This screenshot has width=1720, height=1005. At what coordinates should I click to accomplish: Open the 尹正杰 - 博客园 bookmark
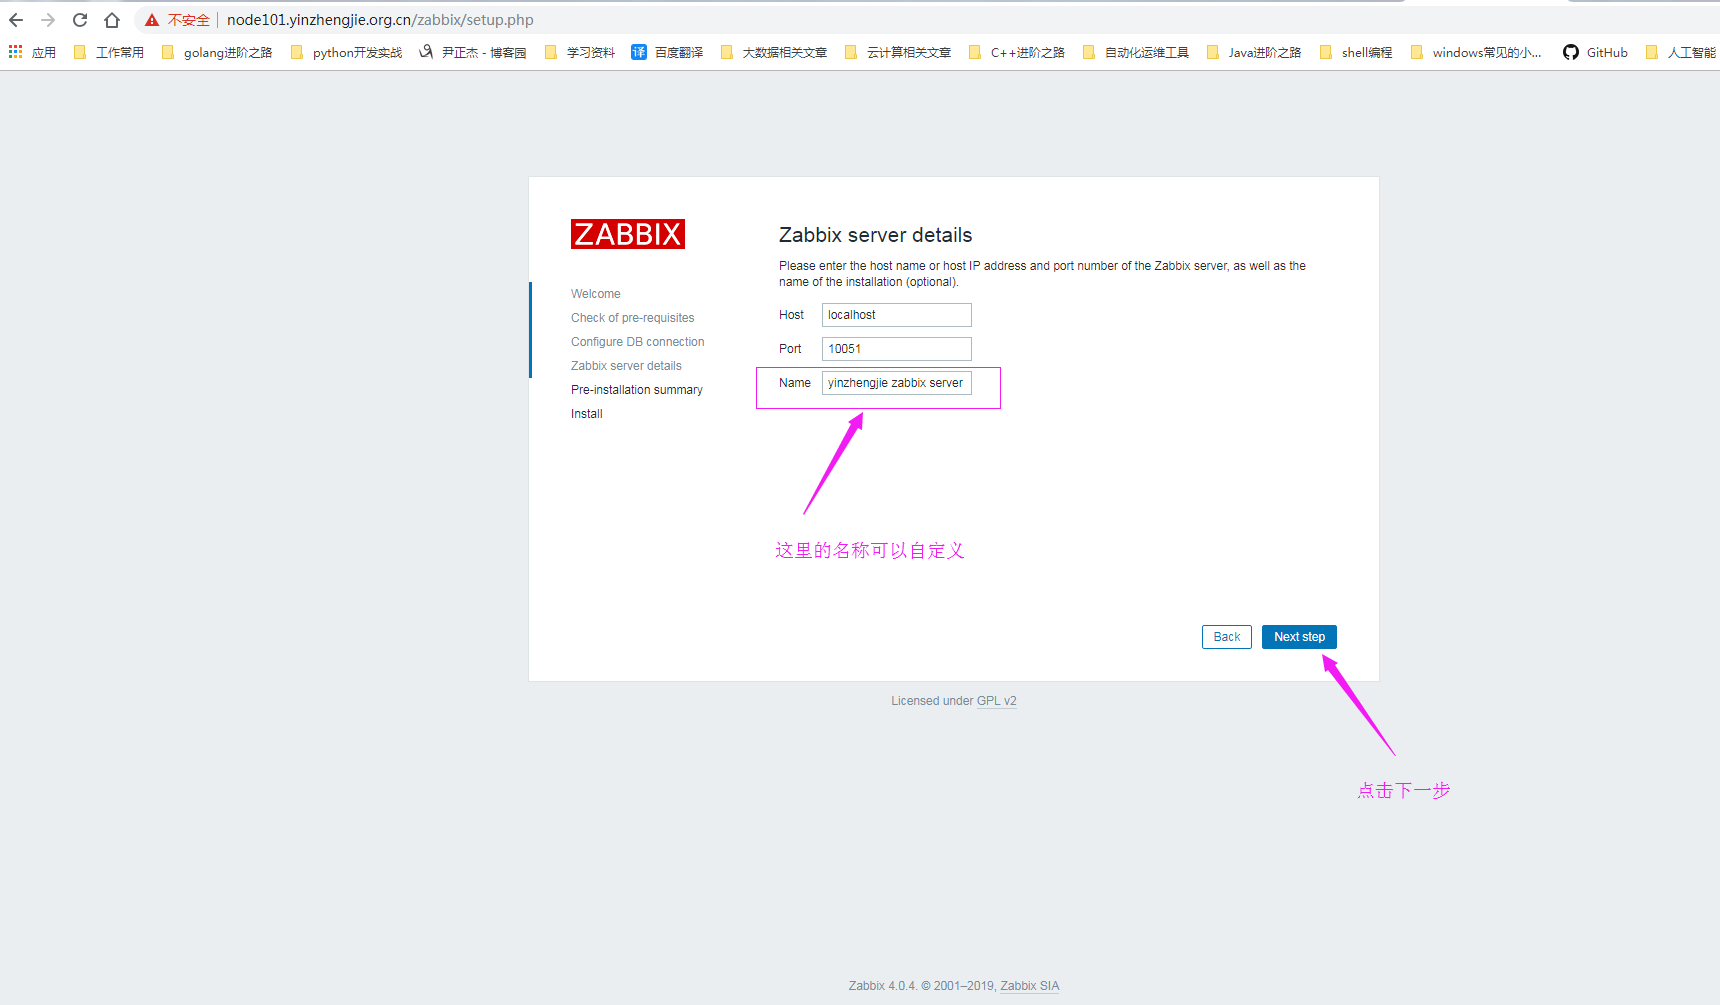473,52
